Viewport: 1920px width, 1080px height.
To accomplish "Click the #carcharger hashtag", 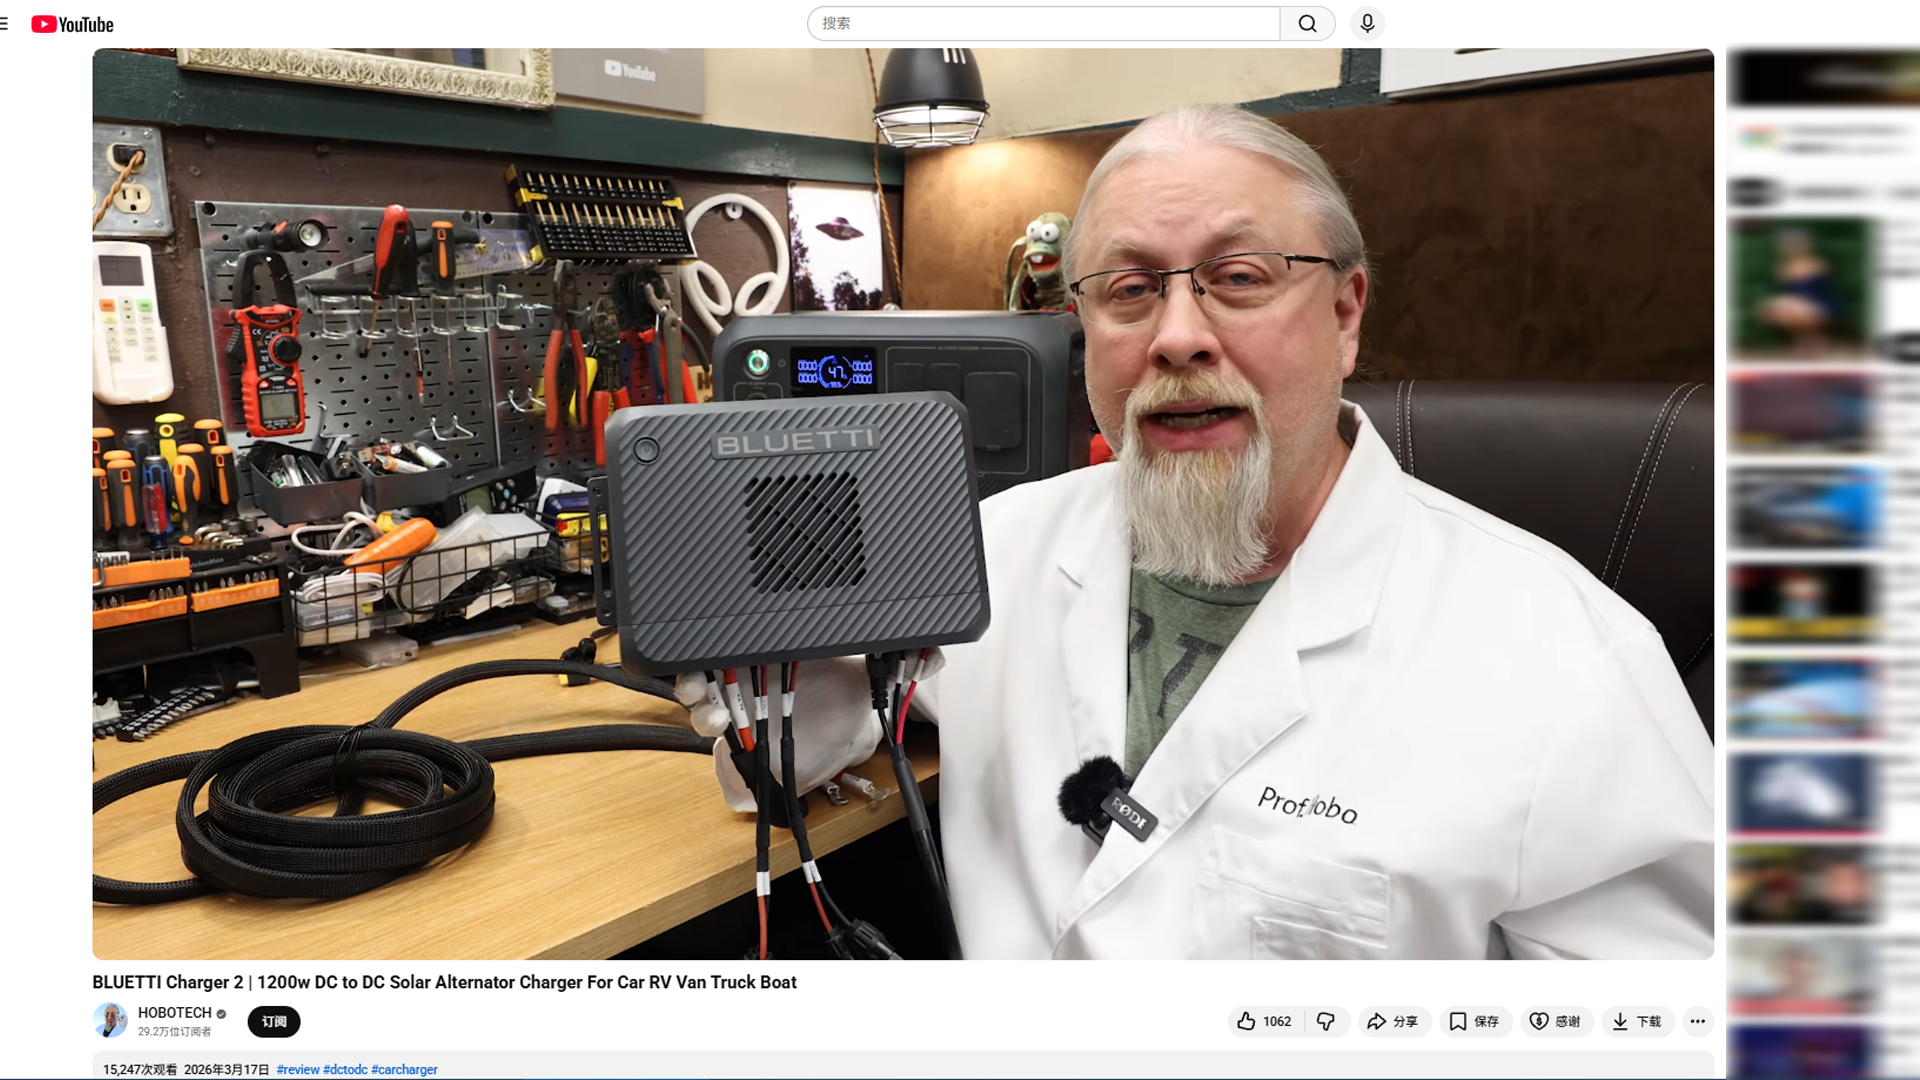I will (404, 1069).
